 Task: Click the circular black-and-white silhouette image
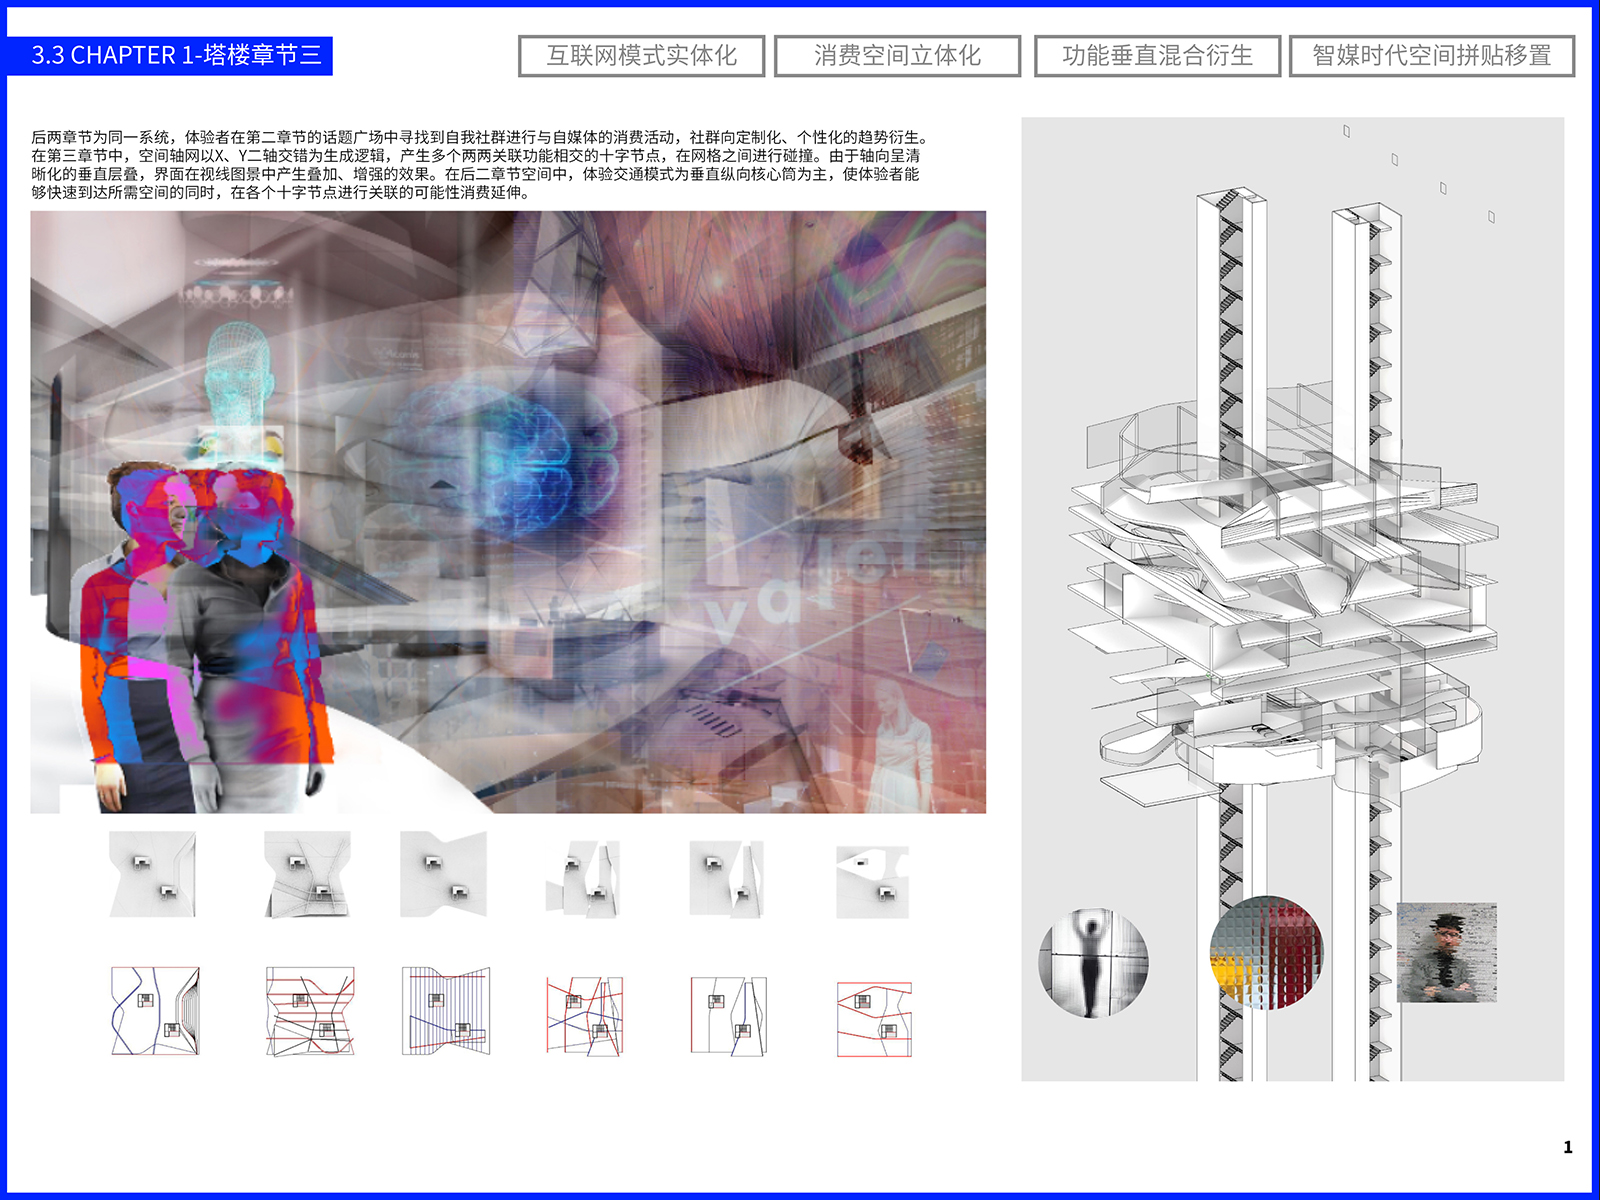click(x=1093, y=962)
